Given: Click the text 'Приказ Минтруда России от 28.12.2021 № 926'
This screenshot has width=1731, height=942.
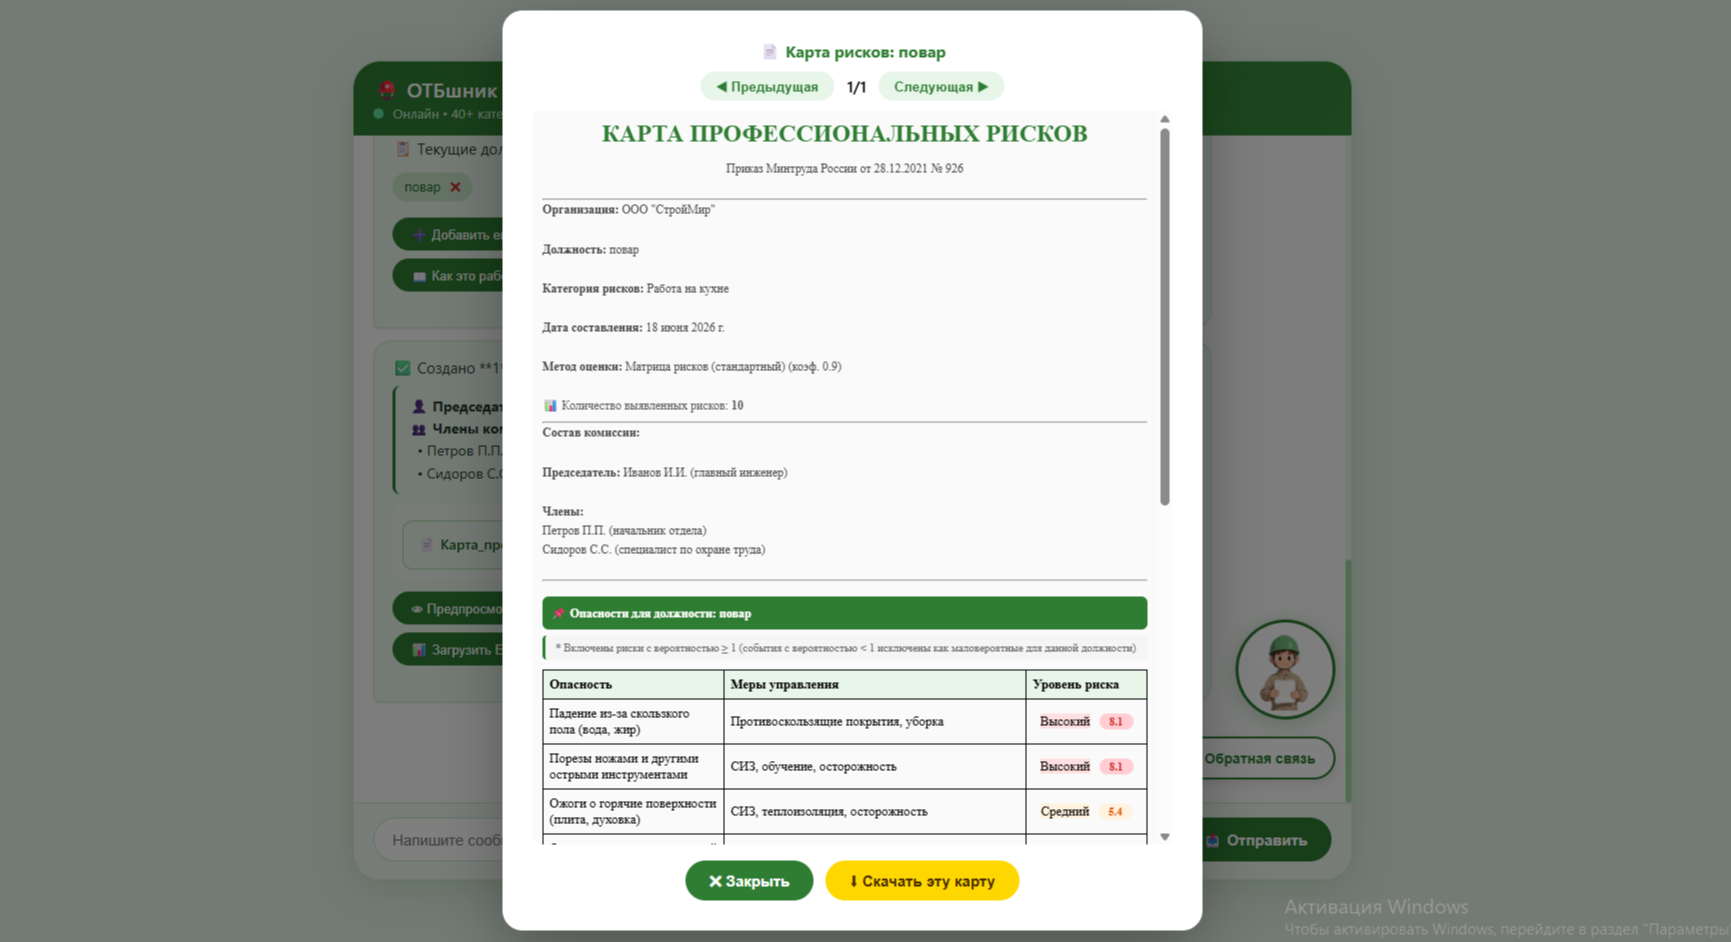Looking at the screenshot, I should [x=844, y=169].
